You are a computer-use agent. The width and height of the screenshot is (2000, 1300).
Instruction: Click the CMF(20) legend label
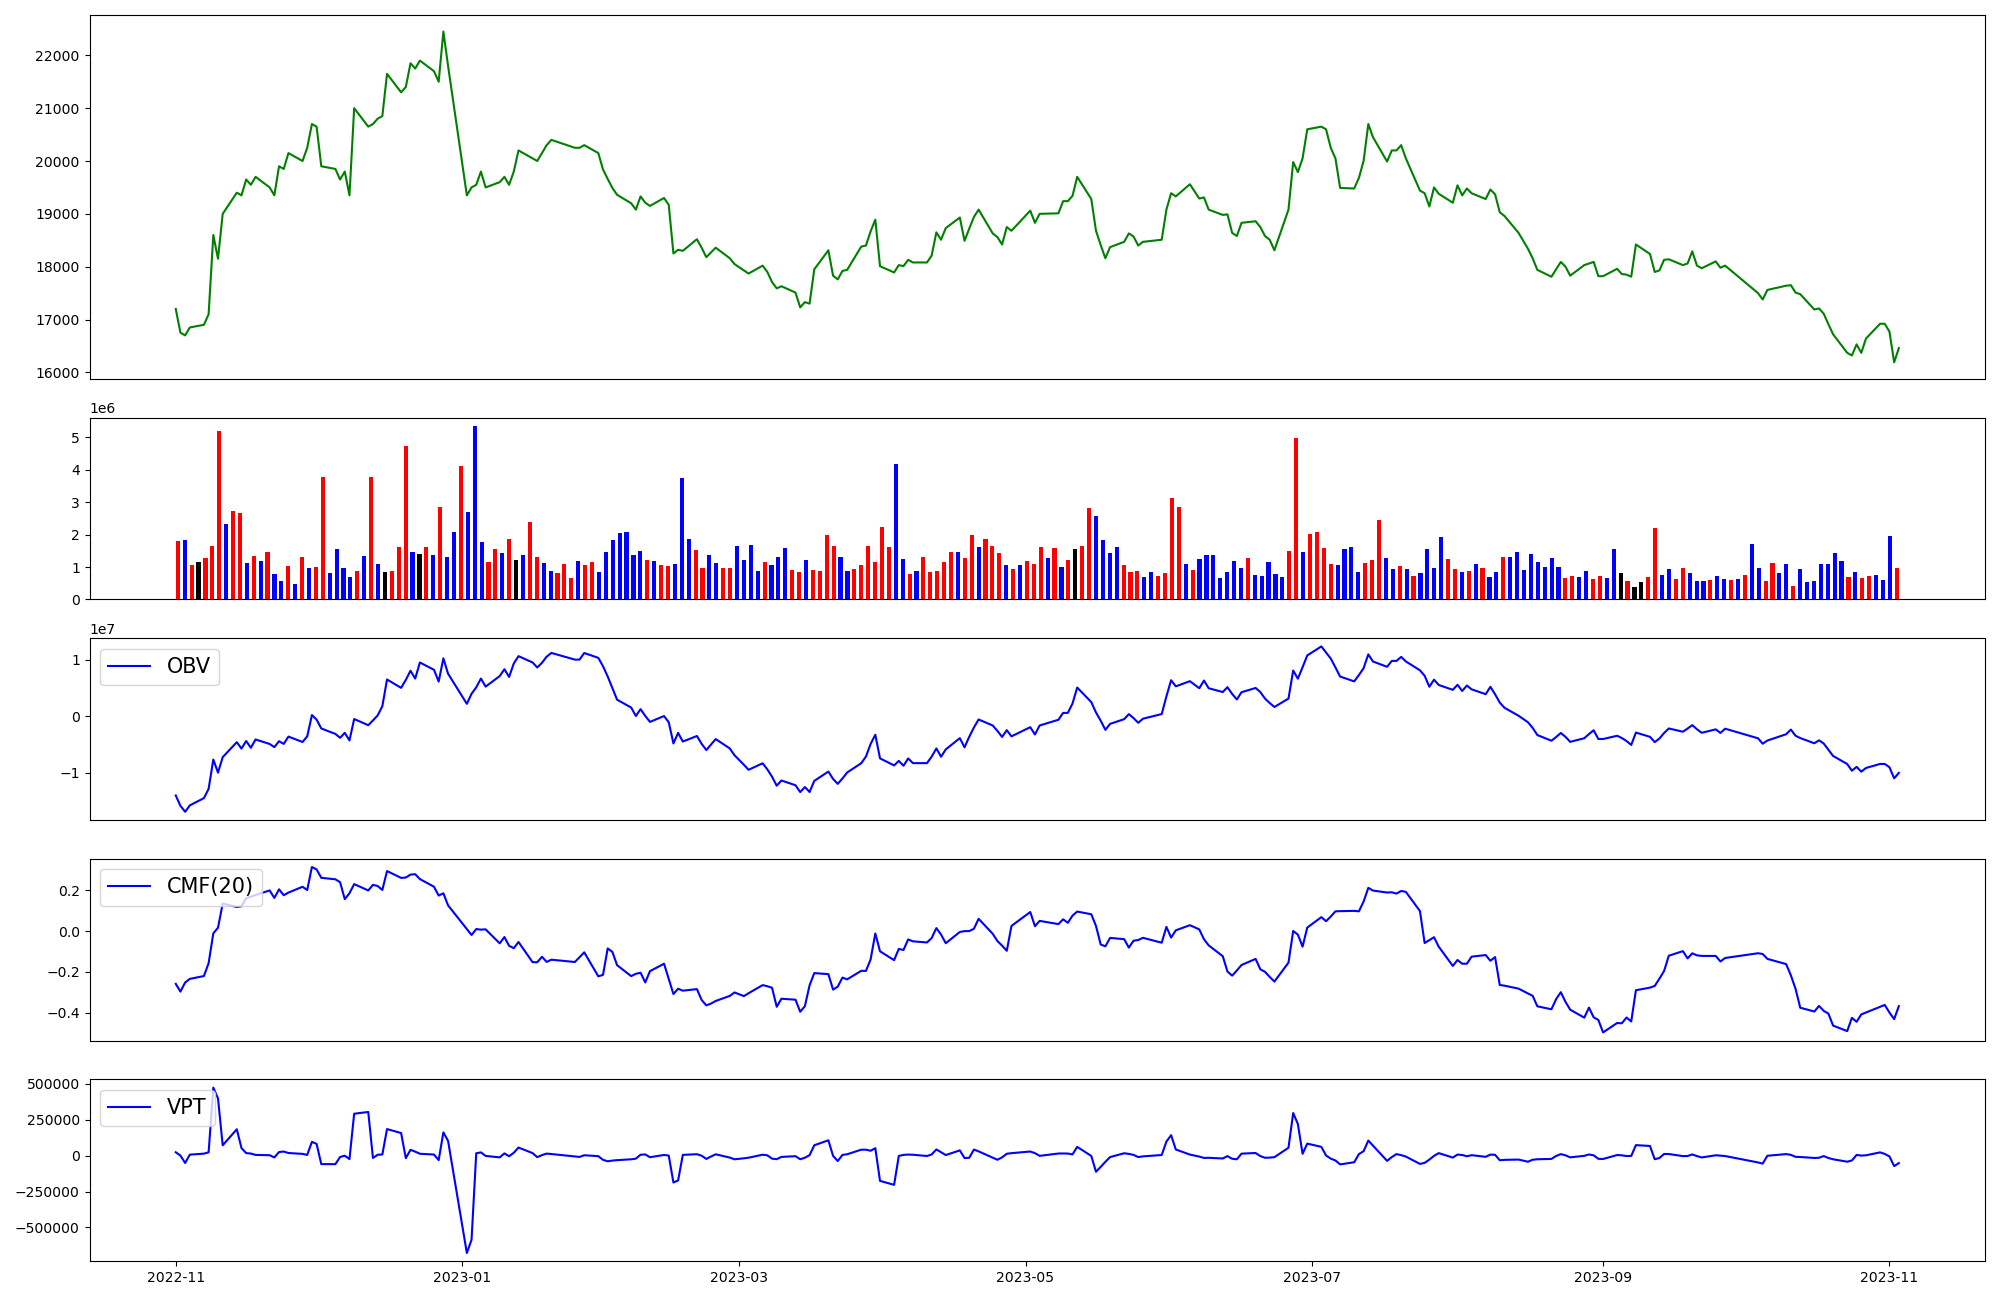coord(209,887)
